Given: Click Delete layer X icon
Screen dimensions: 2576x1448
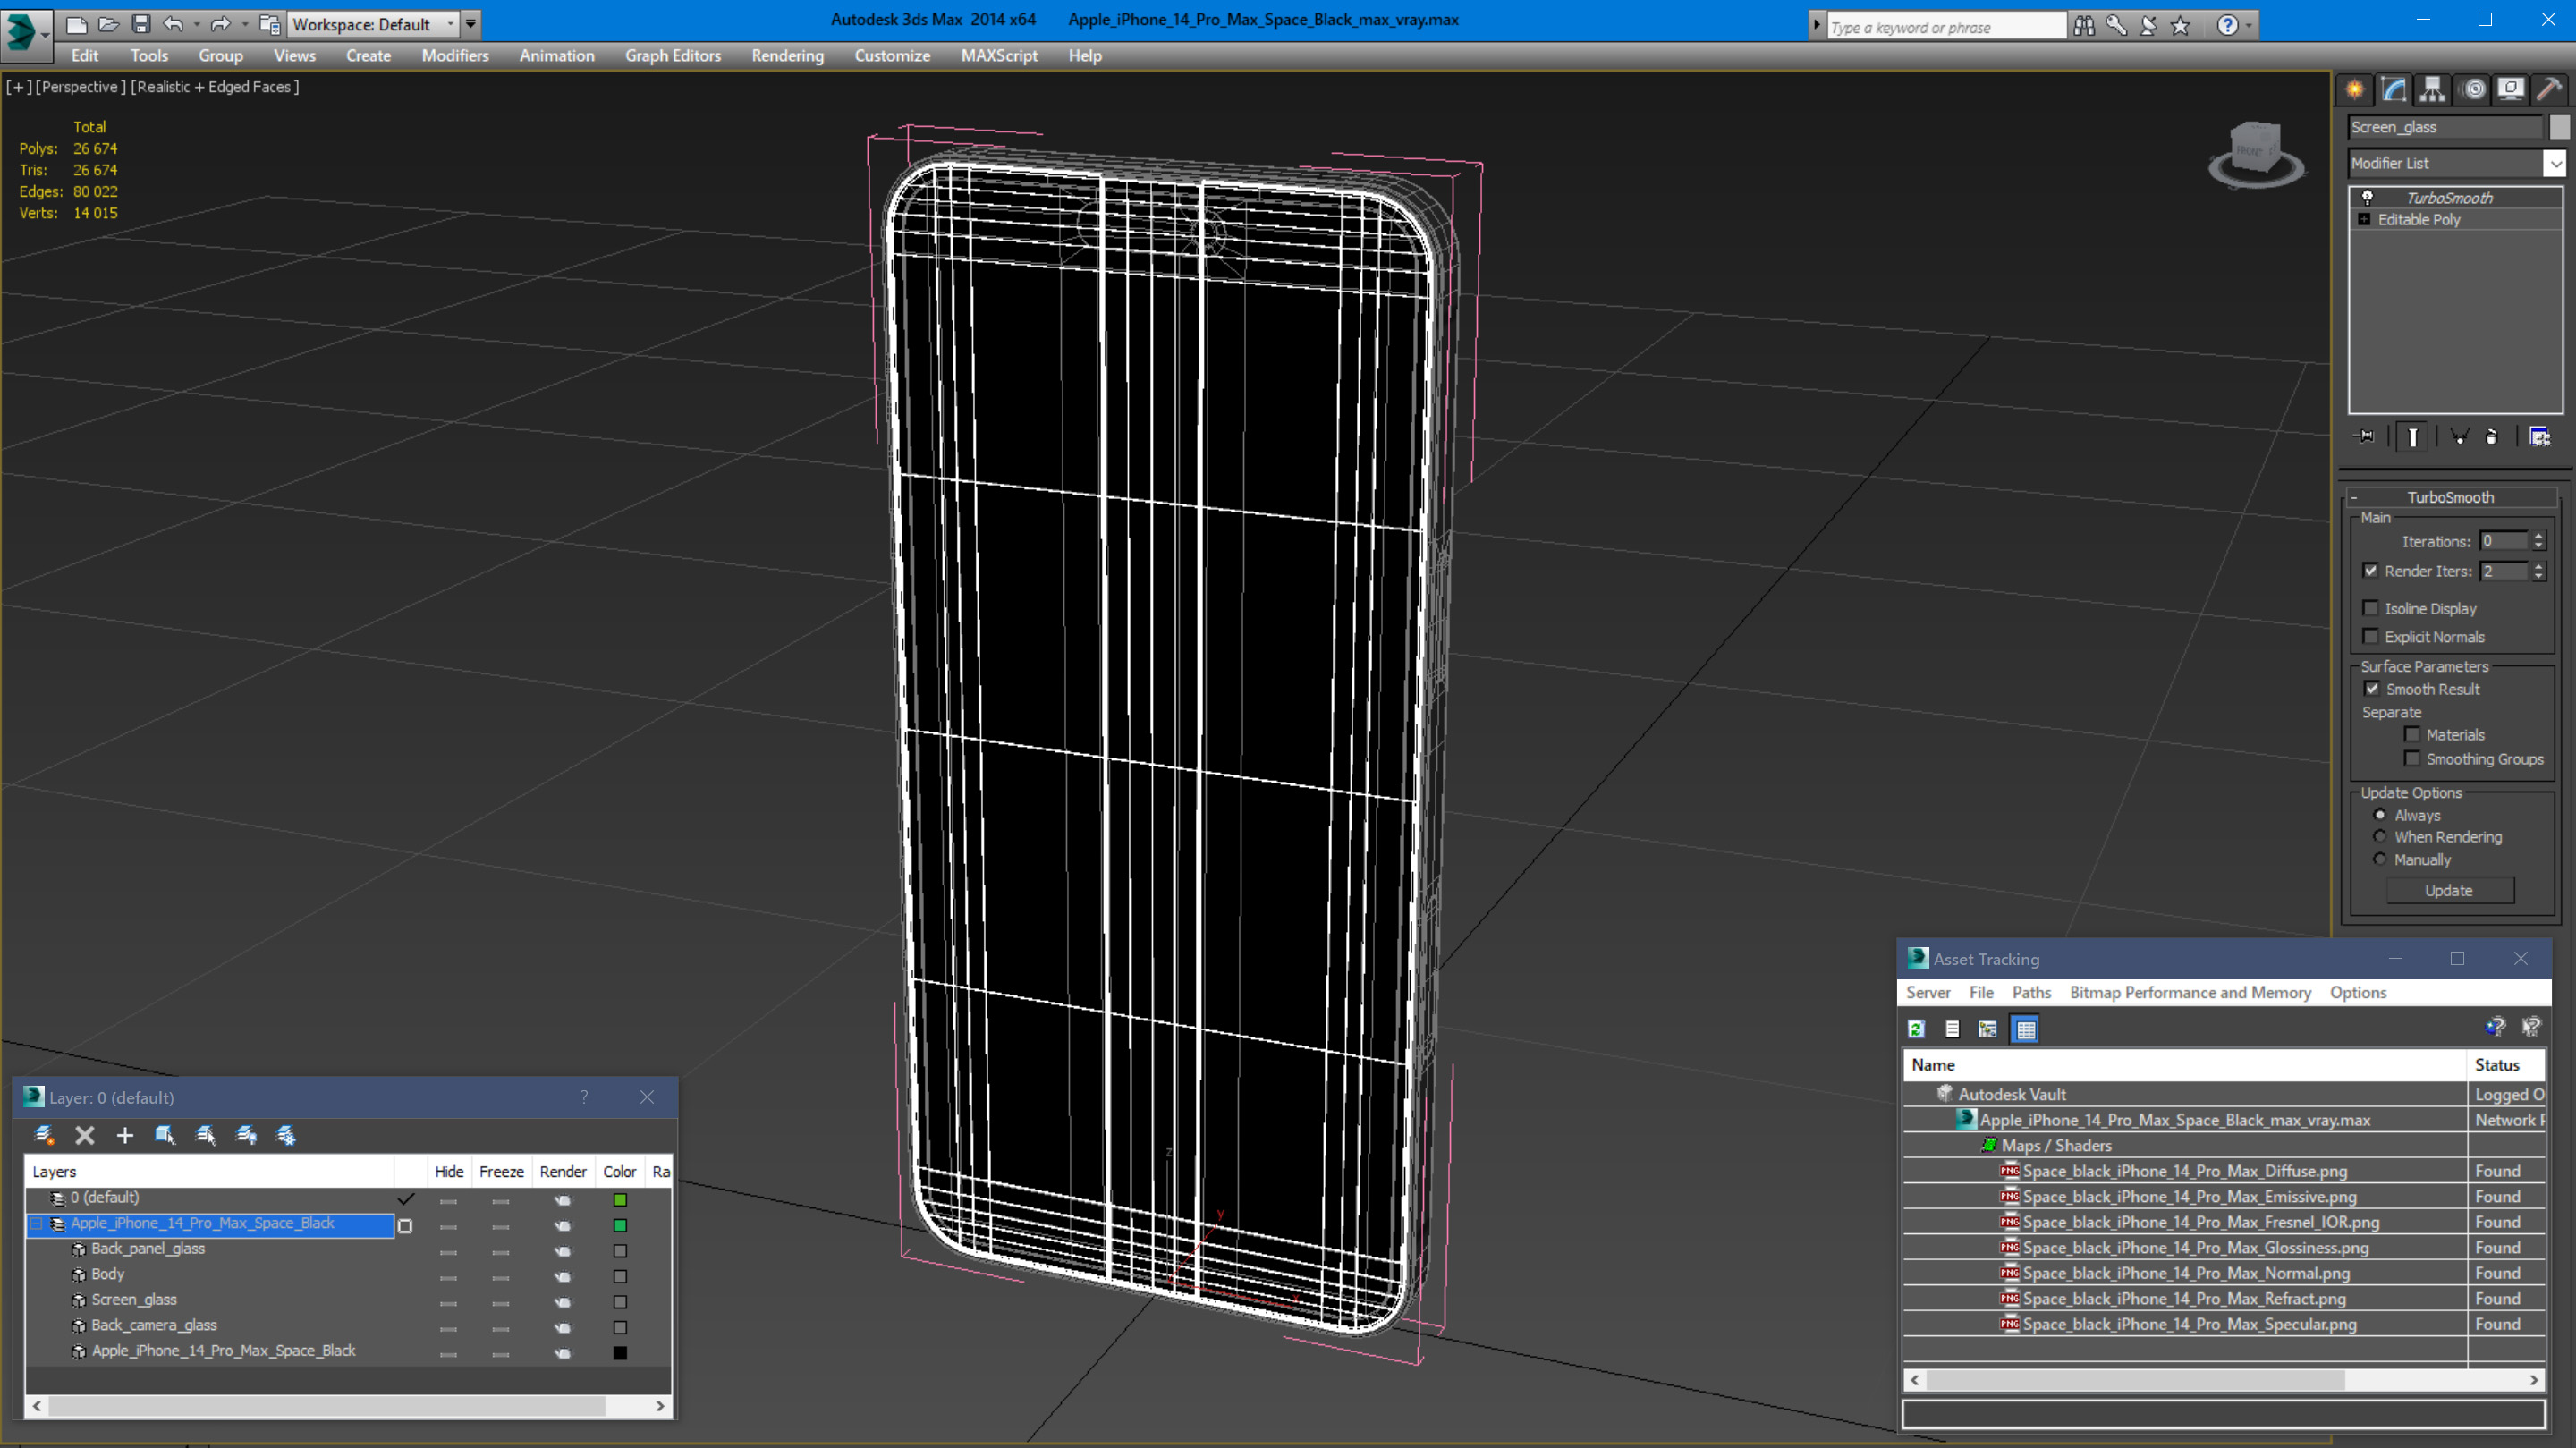Looking at the screenshot, I should click(85, 1135).
